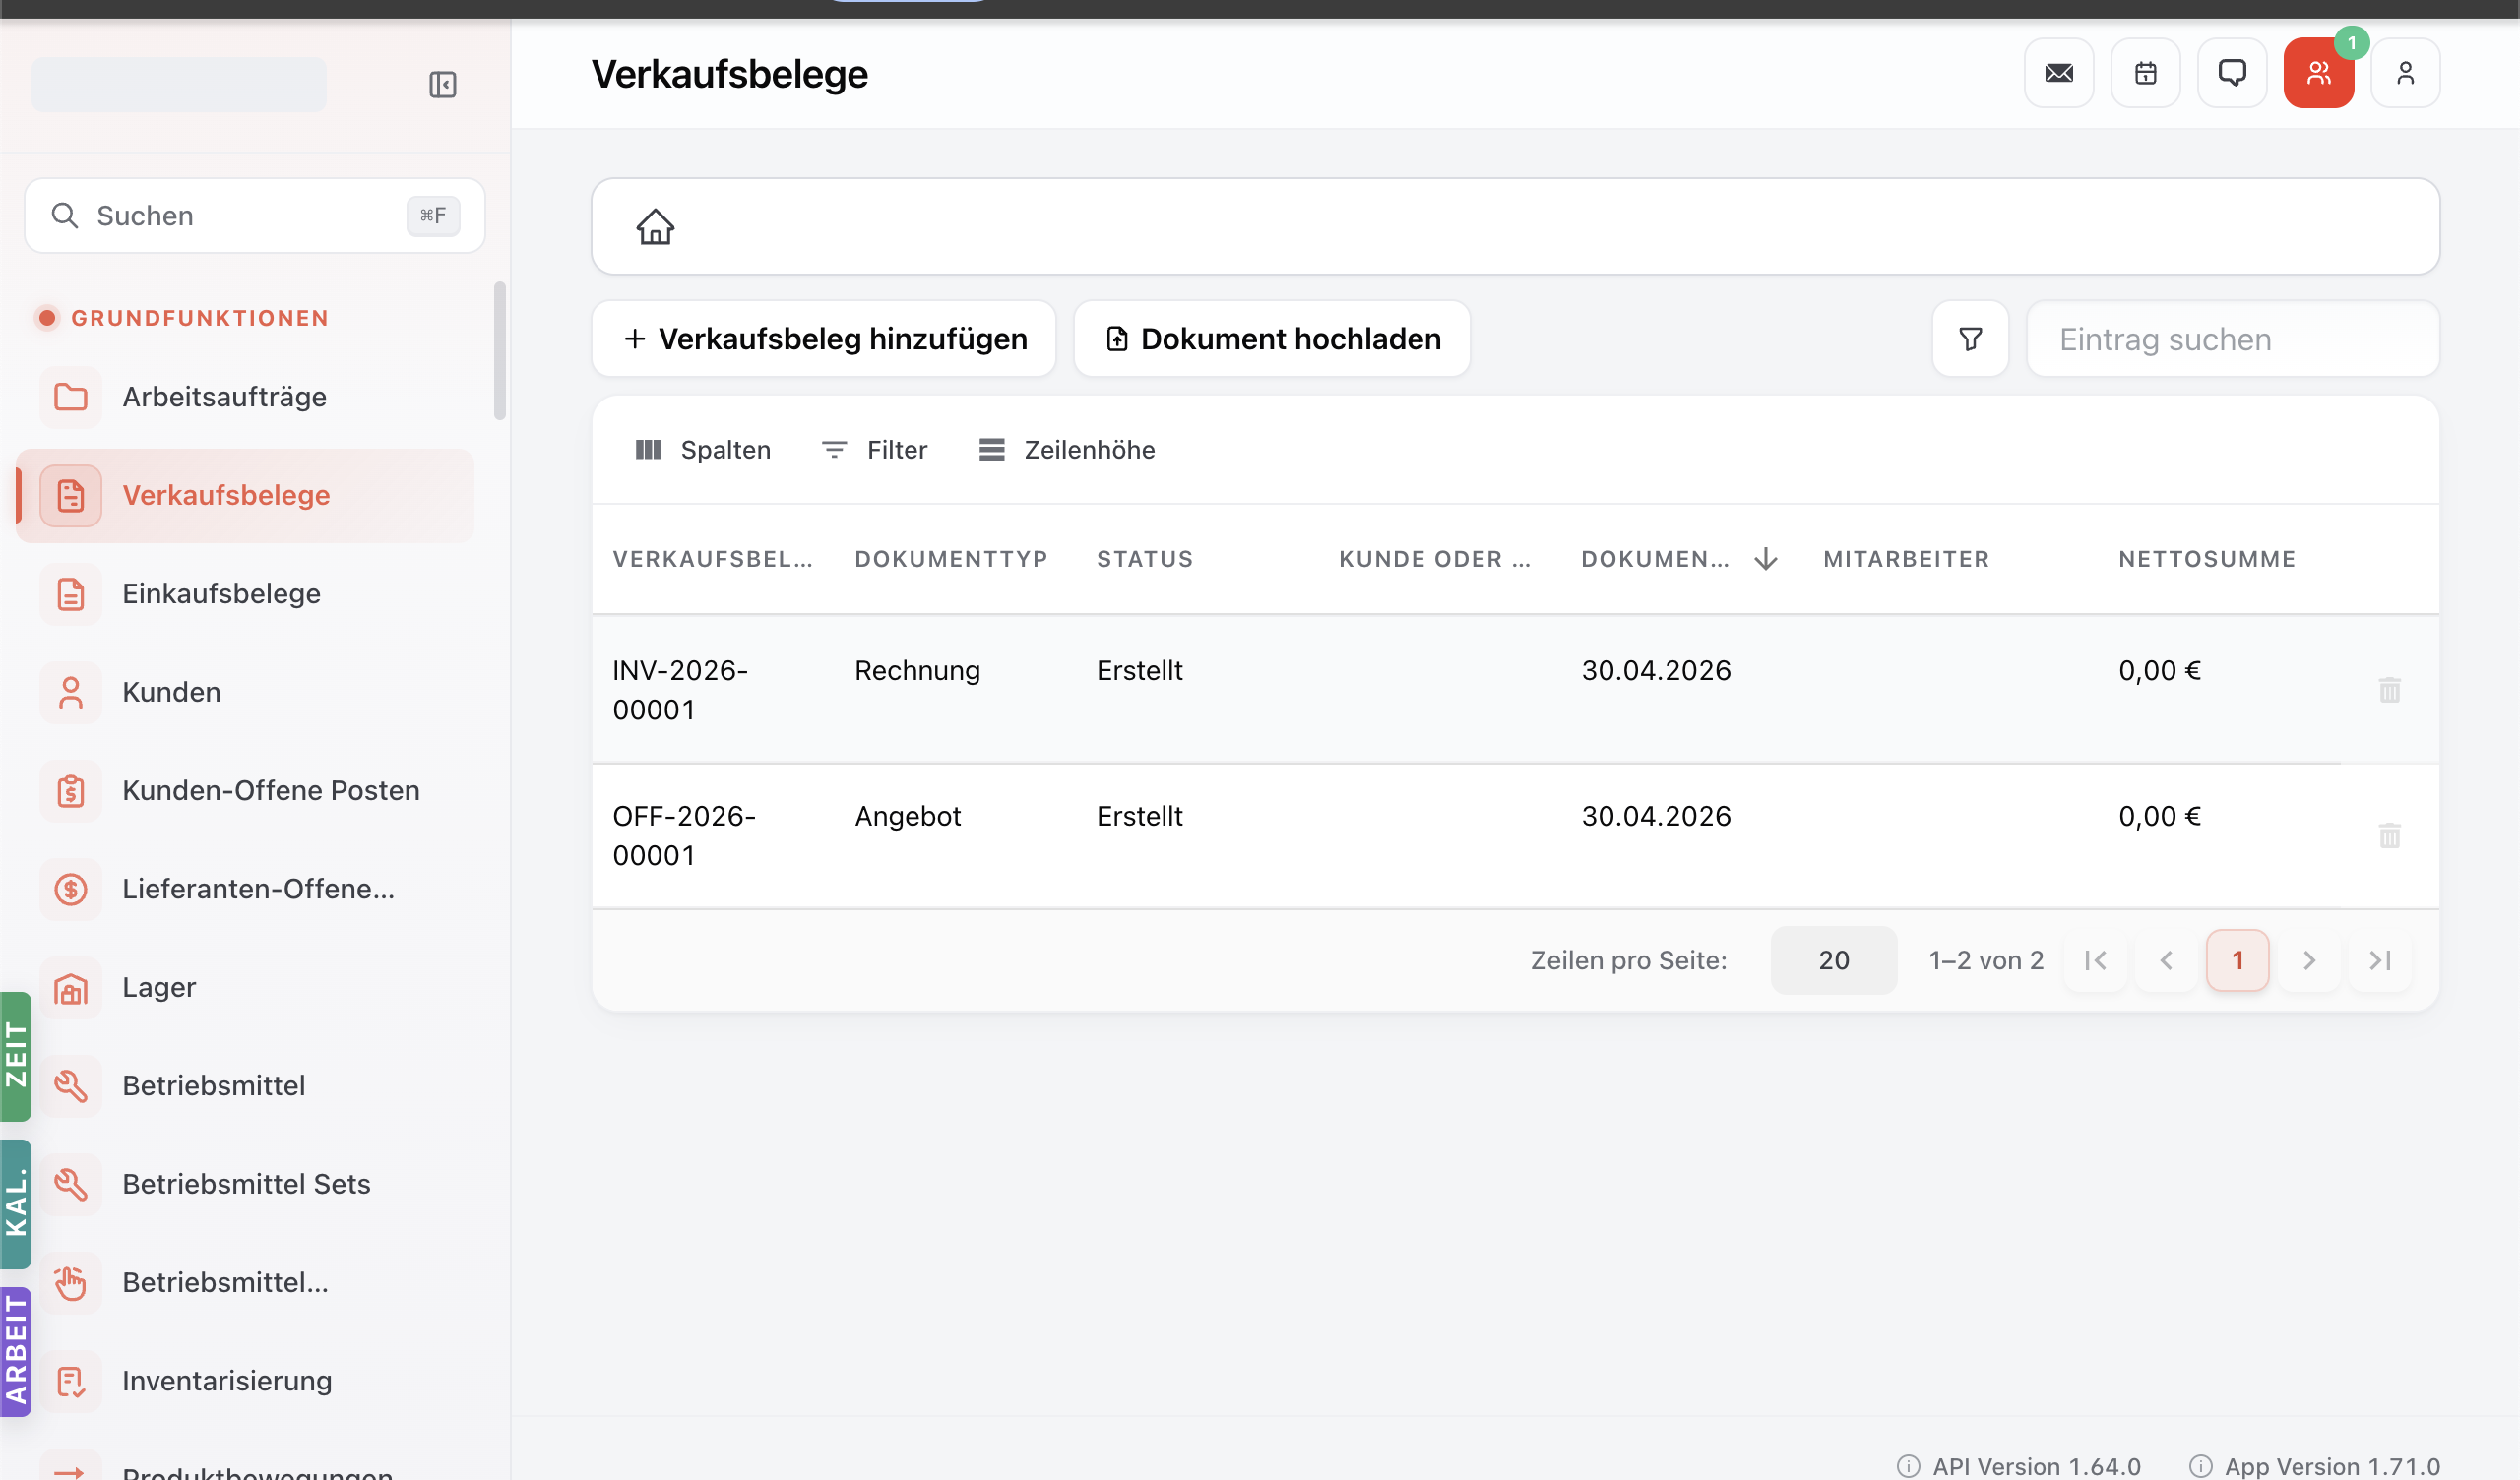The height and width of the screenshot is (1480, 2520).
Task: Focus the Eintrag suchen field
Action: pyautogui.click(x=2232, y=339)
